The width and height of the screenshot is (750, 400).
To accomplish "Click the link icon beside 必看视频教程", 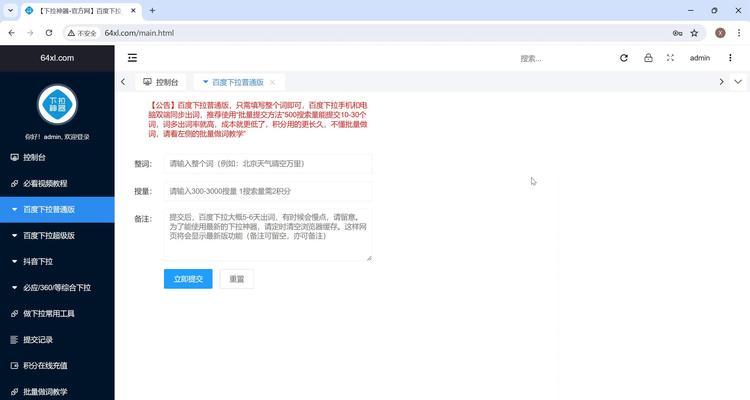I will tap(14, 183).
